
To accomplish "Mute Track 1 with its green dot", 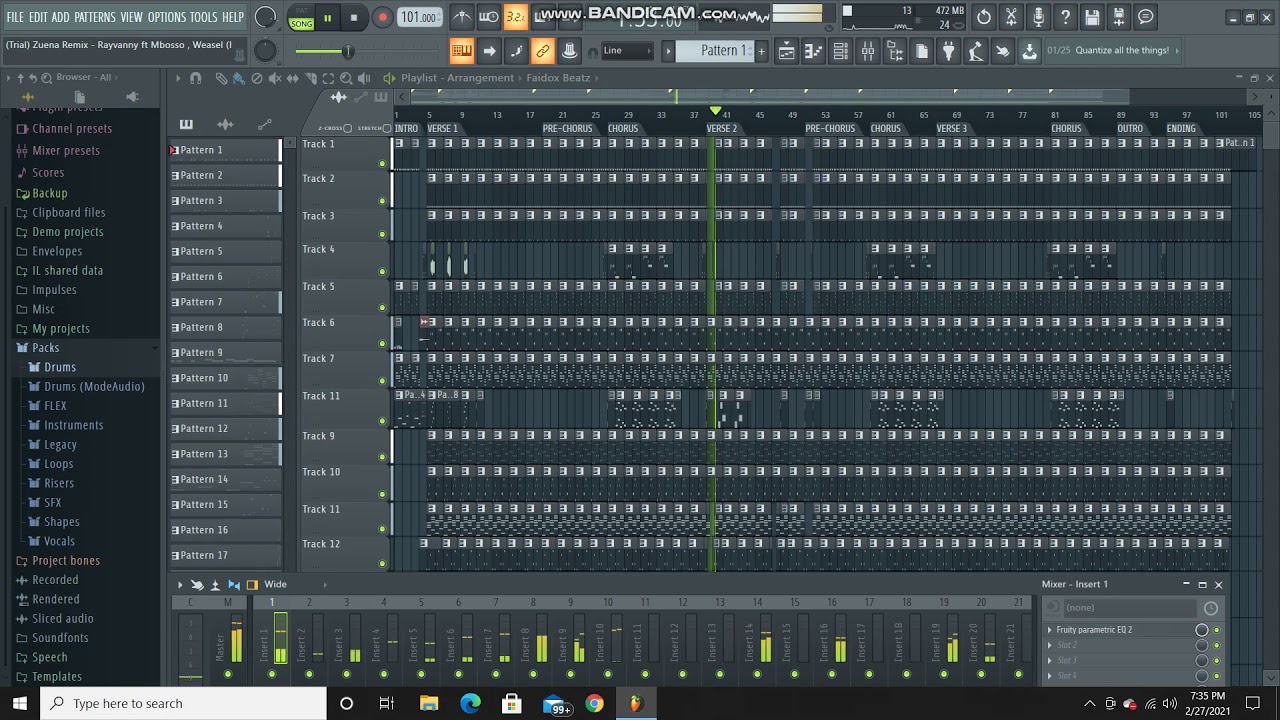I will point(382,163).
